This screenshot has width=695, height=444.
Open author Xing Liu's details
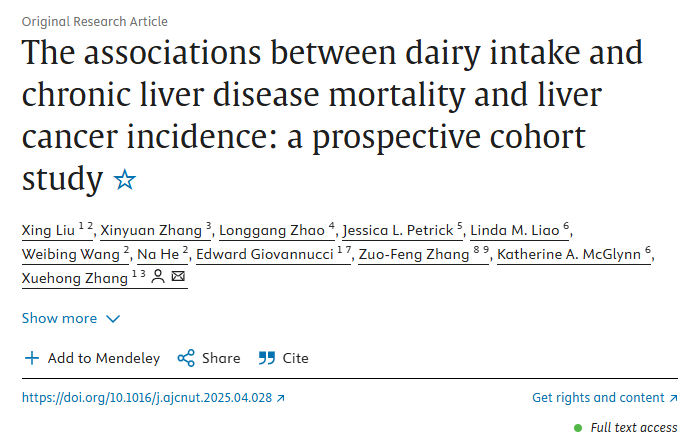point(48,230)
